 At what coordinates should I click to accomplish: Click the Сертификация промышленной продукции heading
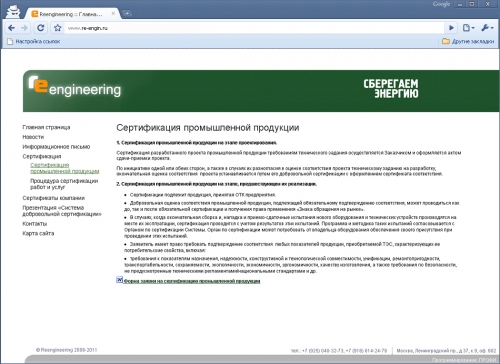coord(208,128)
